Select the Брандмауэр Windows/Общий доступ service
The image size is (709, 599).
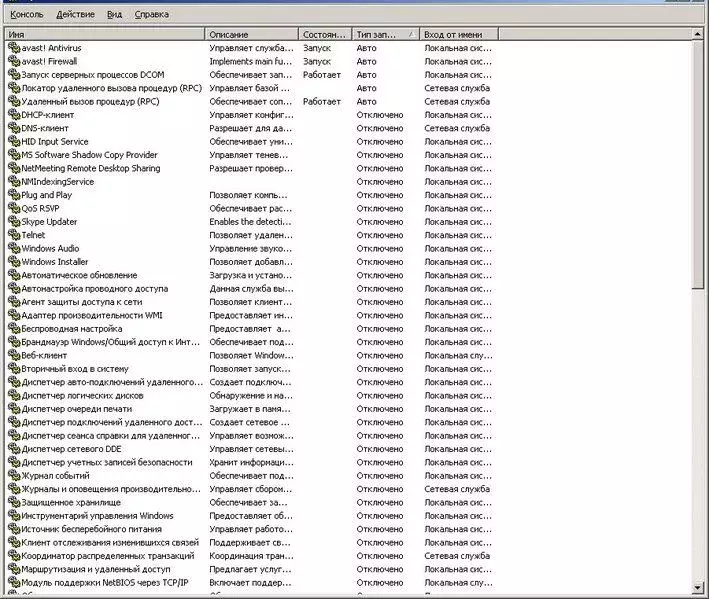(111, 342)
